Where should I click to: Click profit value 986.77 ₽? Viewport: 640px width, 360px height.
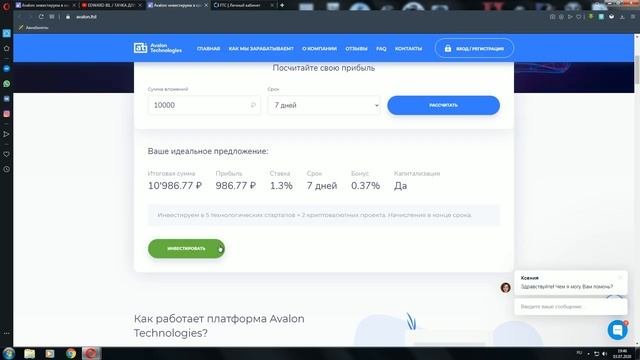pyautogui.click(x=236, y=186)
